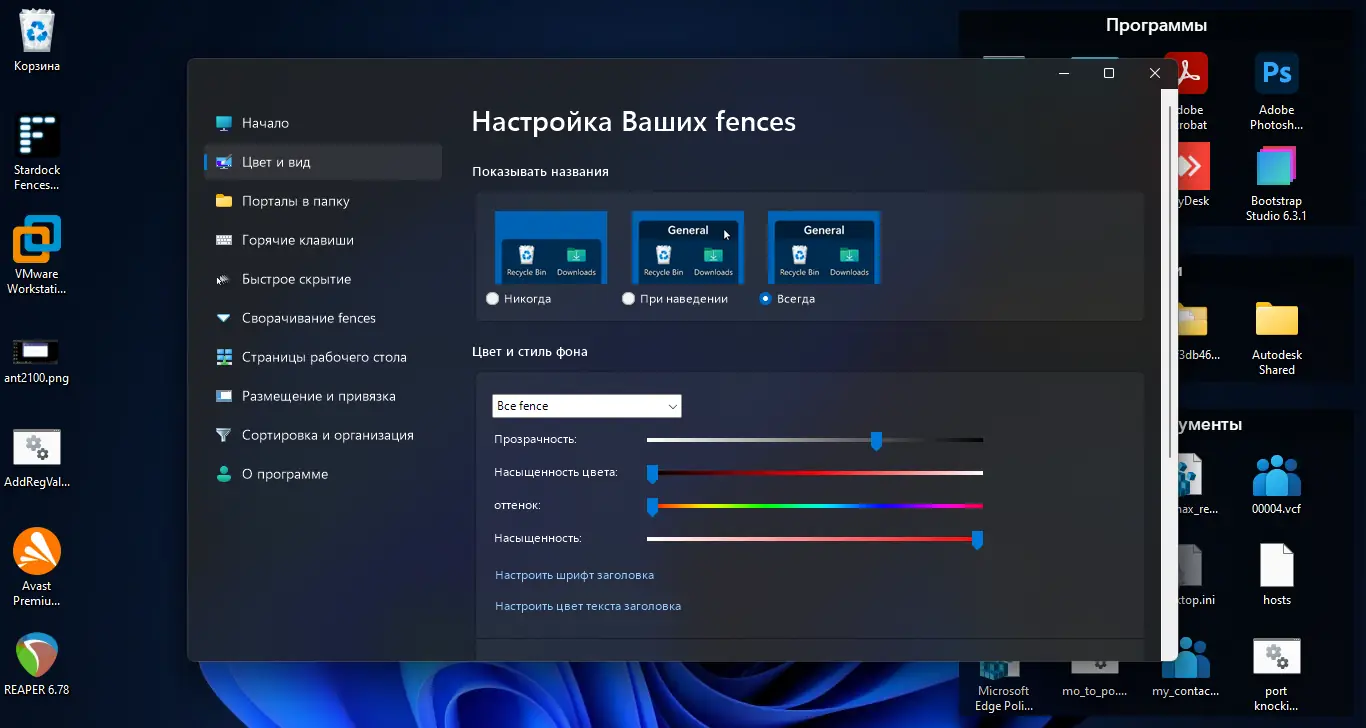Click the settings window vertical scrollbar
The height and width of the screenshot is (728, 1366).
pyautogui.click(x=1171, y=280)
